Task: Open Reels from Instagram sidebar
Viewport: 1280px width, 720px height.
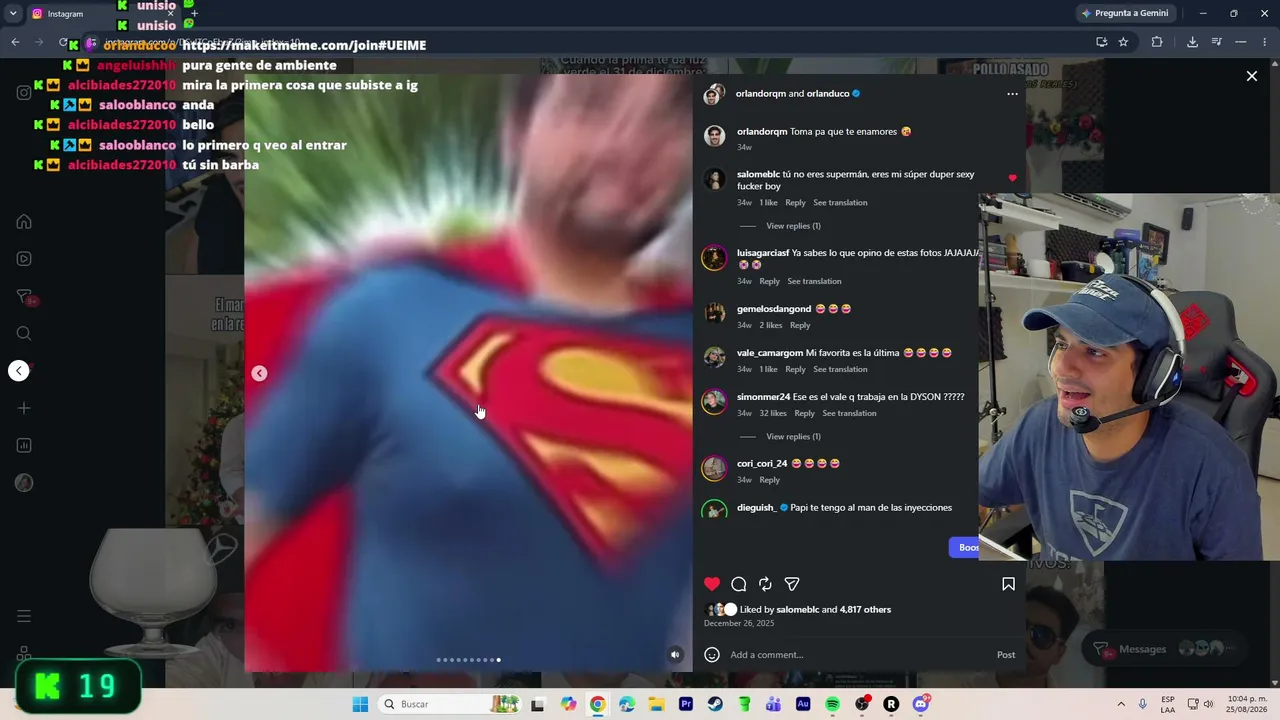Action: pyautogui.click(x=24, y=259)
